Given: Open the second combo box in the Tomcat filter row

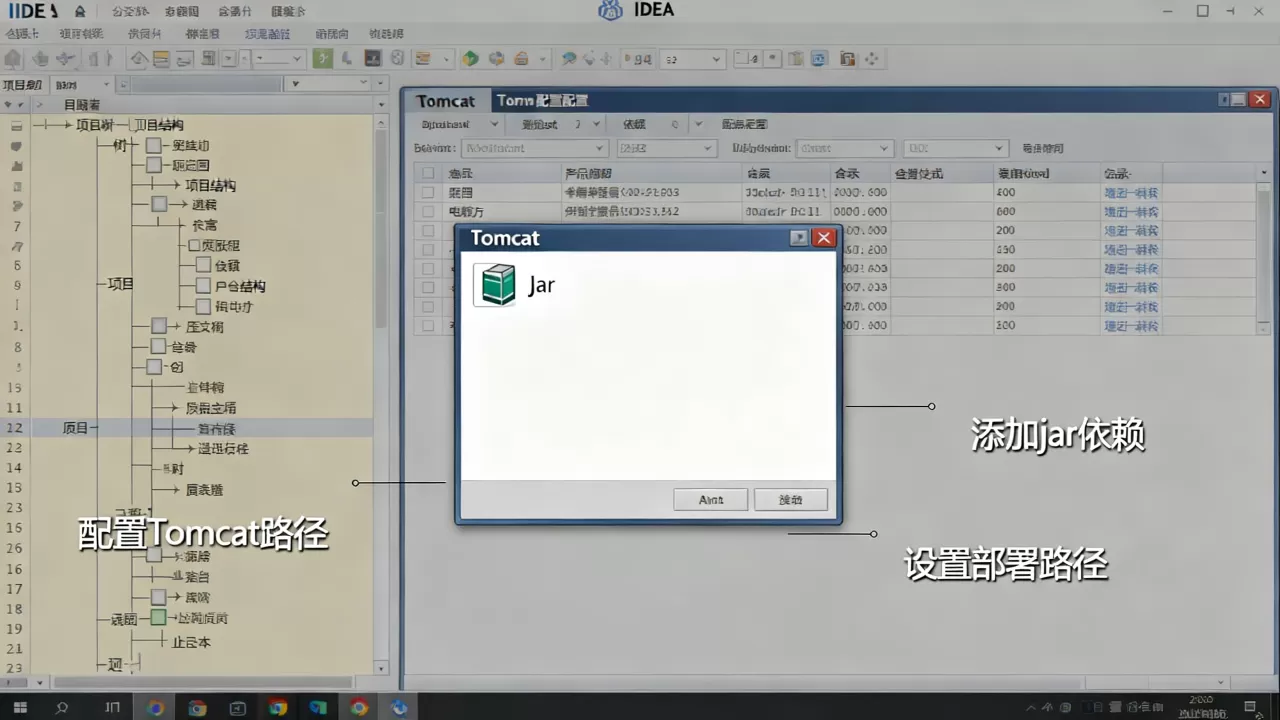Looking at the screenshot, I should [666, 148].
